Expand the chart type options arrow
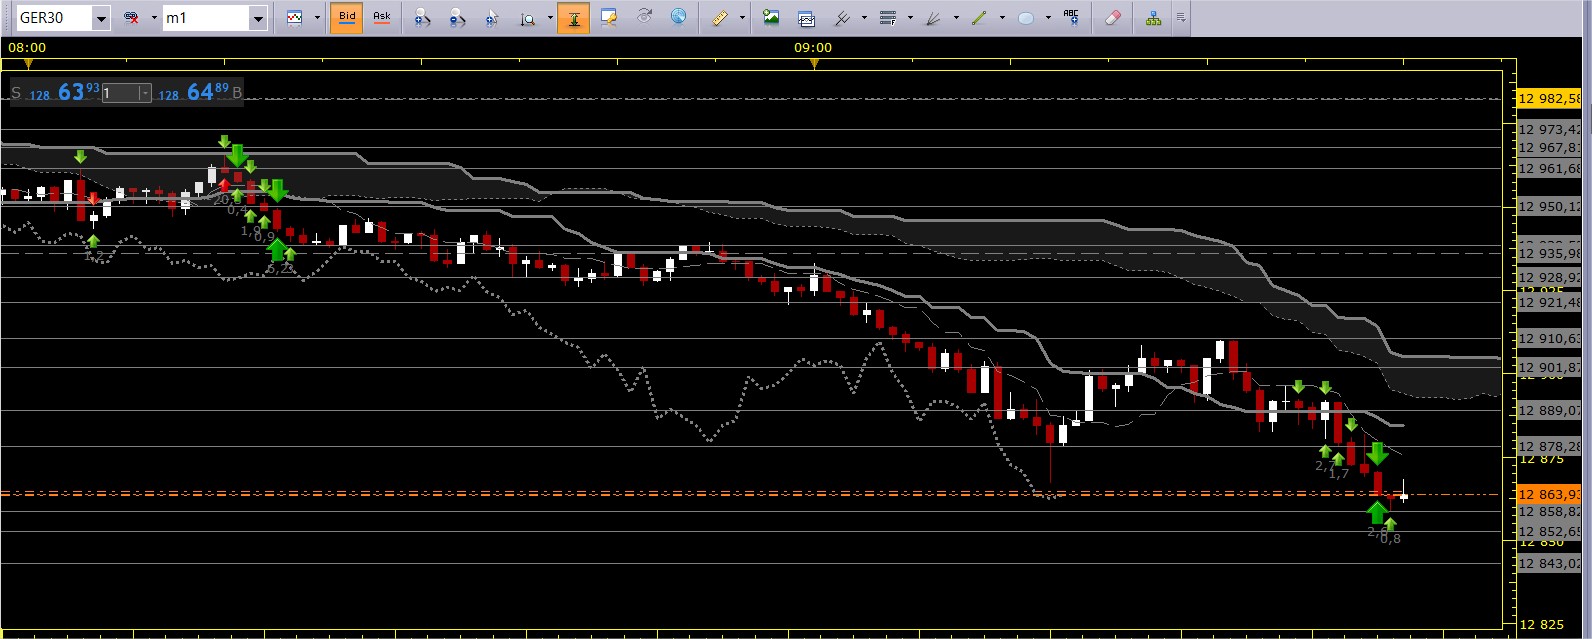This screenshot has height=639, width=1592. tap(317, 18)
